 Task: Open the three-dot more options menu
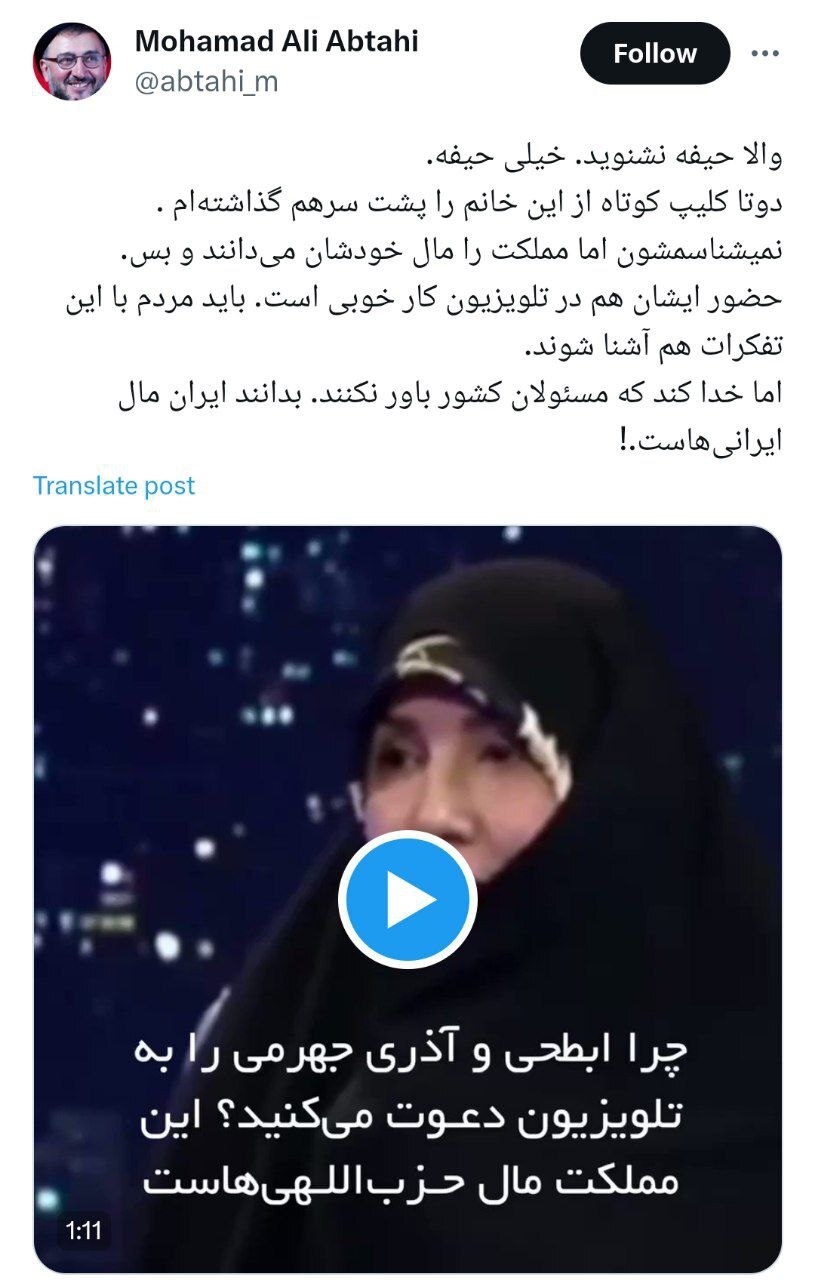[x=765, y=53]
